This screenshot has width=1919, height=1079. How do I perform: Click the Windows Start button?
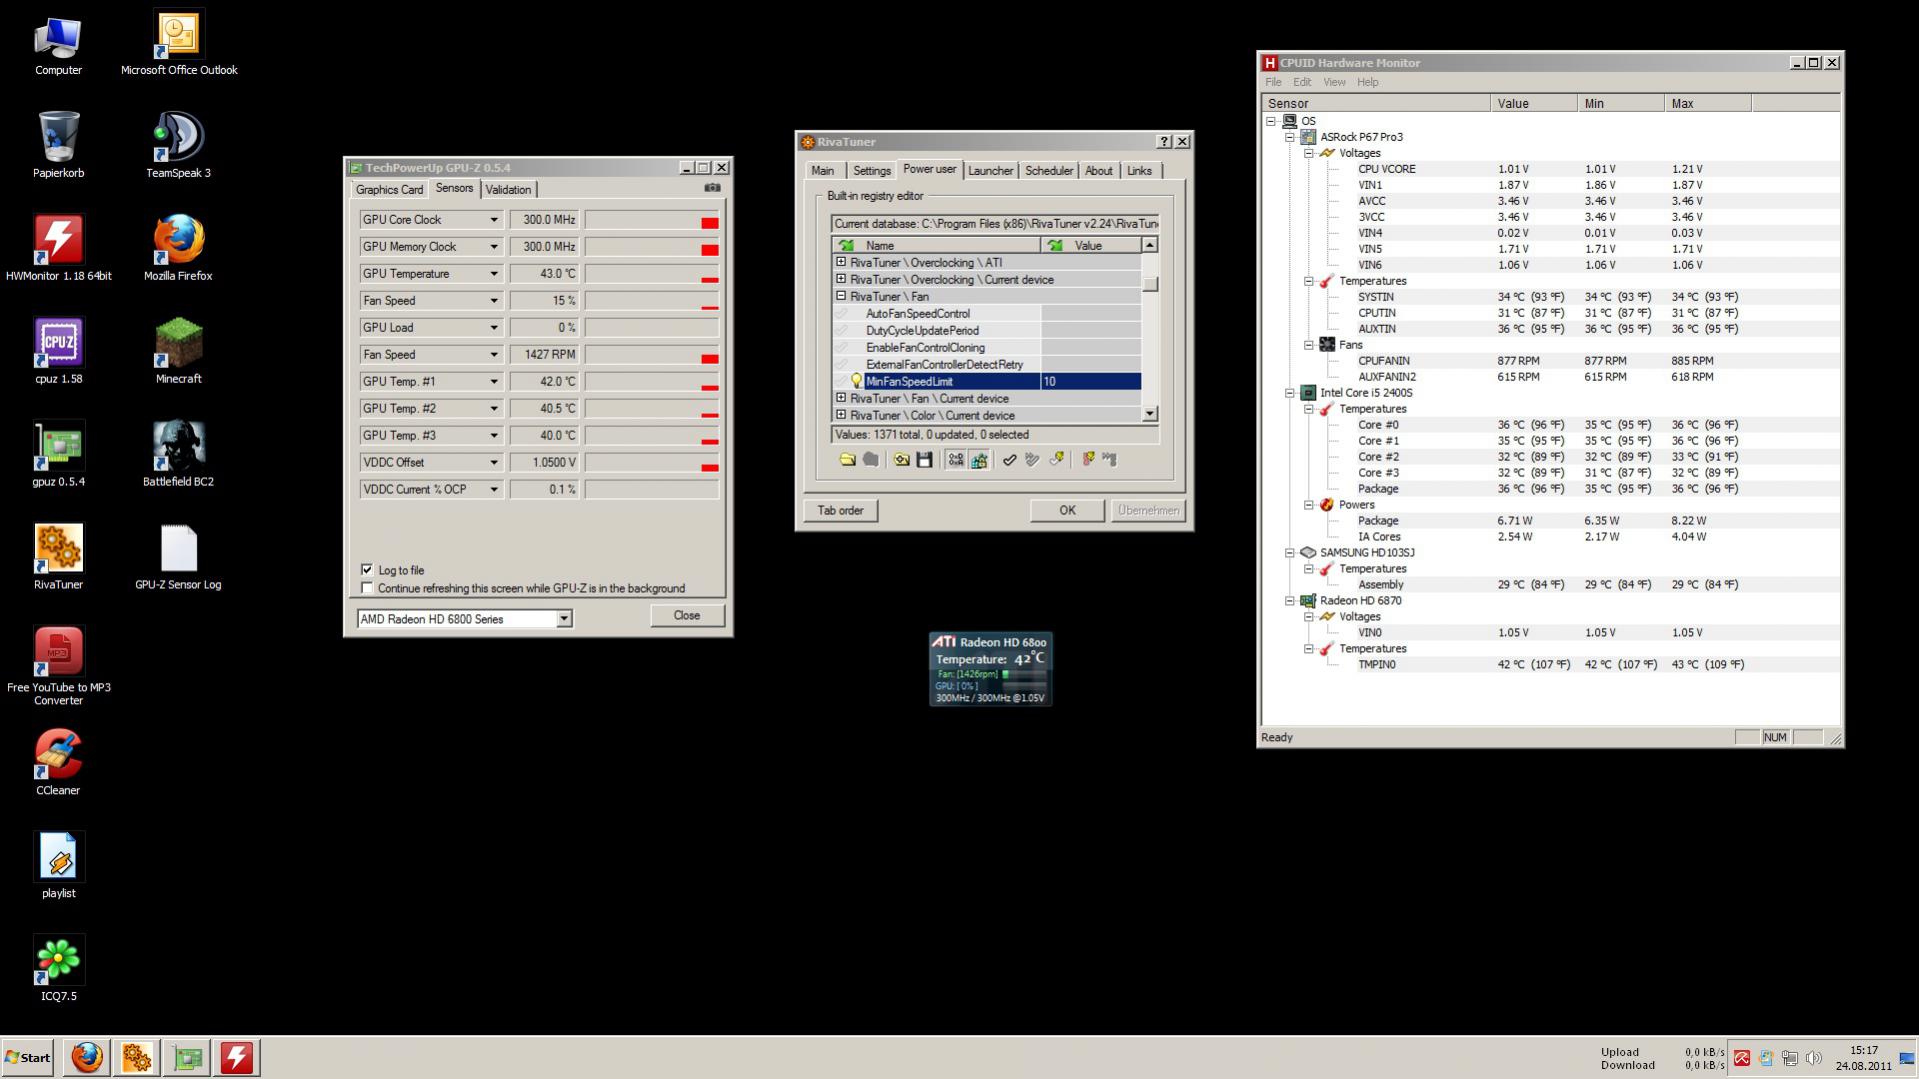click(x=28, y=1057)
